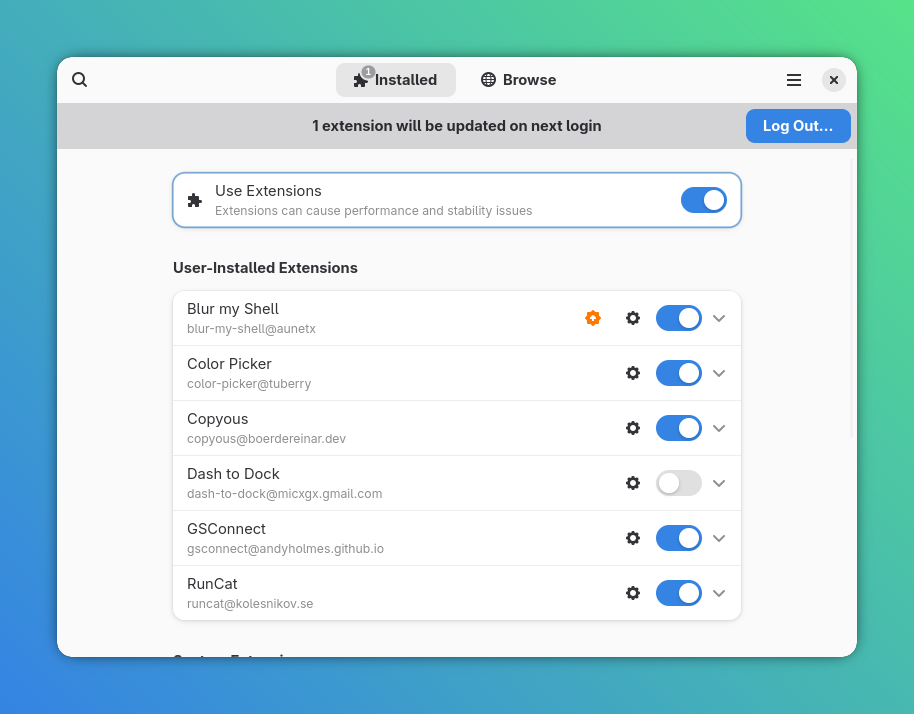Click the Log Out button
Image resolution: width=914 pixels, height=714 pixels.
point(798,125)
